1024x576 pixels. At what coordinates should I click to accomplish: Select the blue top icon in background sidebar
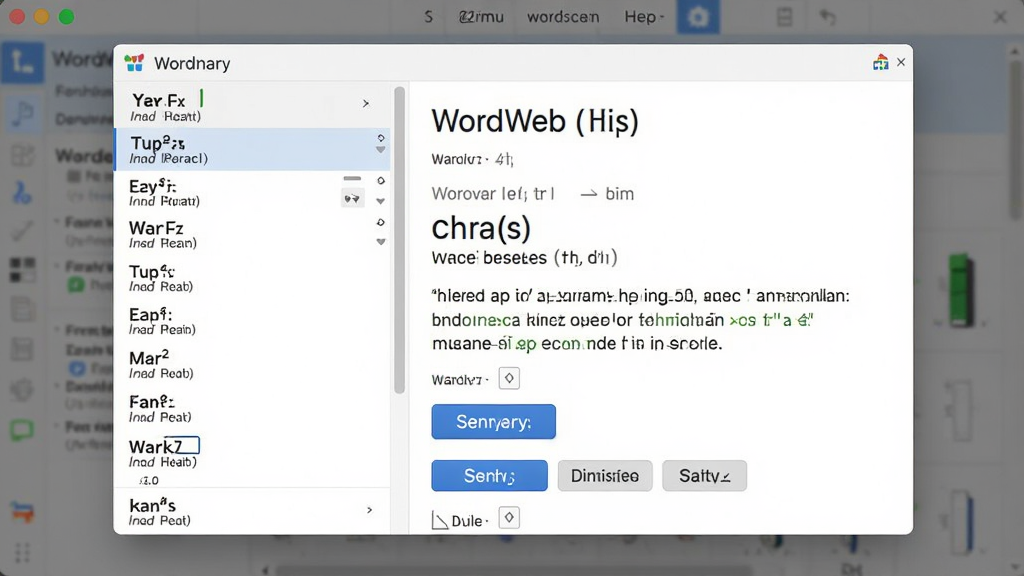[x=22, y=62]
